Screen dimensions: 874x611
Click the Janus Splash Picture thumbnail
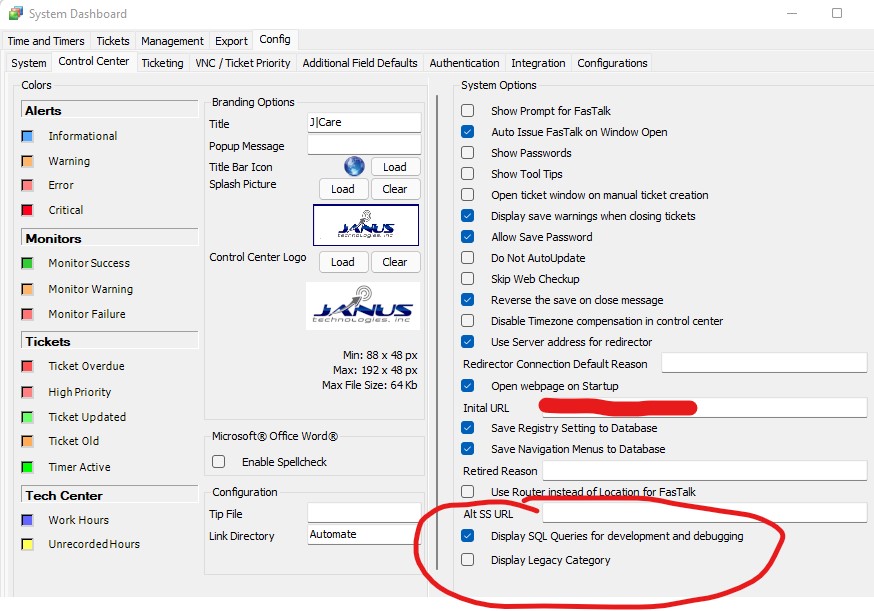365,225
